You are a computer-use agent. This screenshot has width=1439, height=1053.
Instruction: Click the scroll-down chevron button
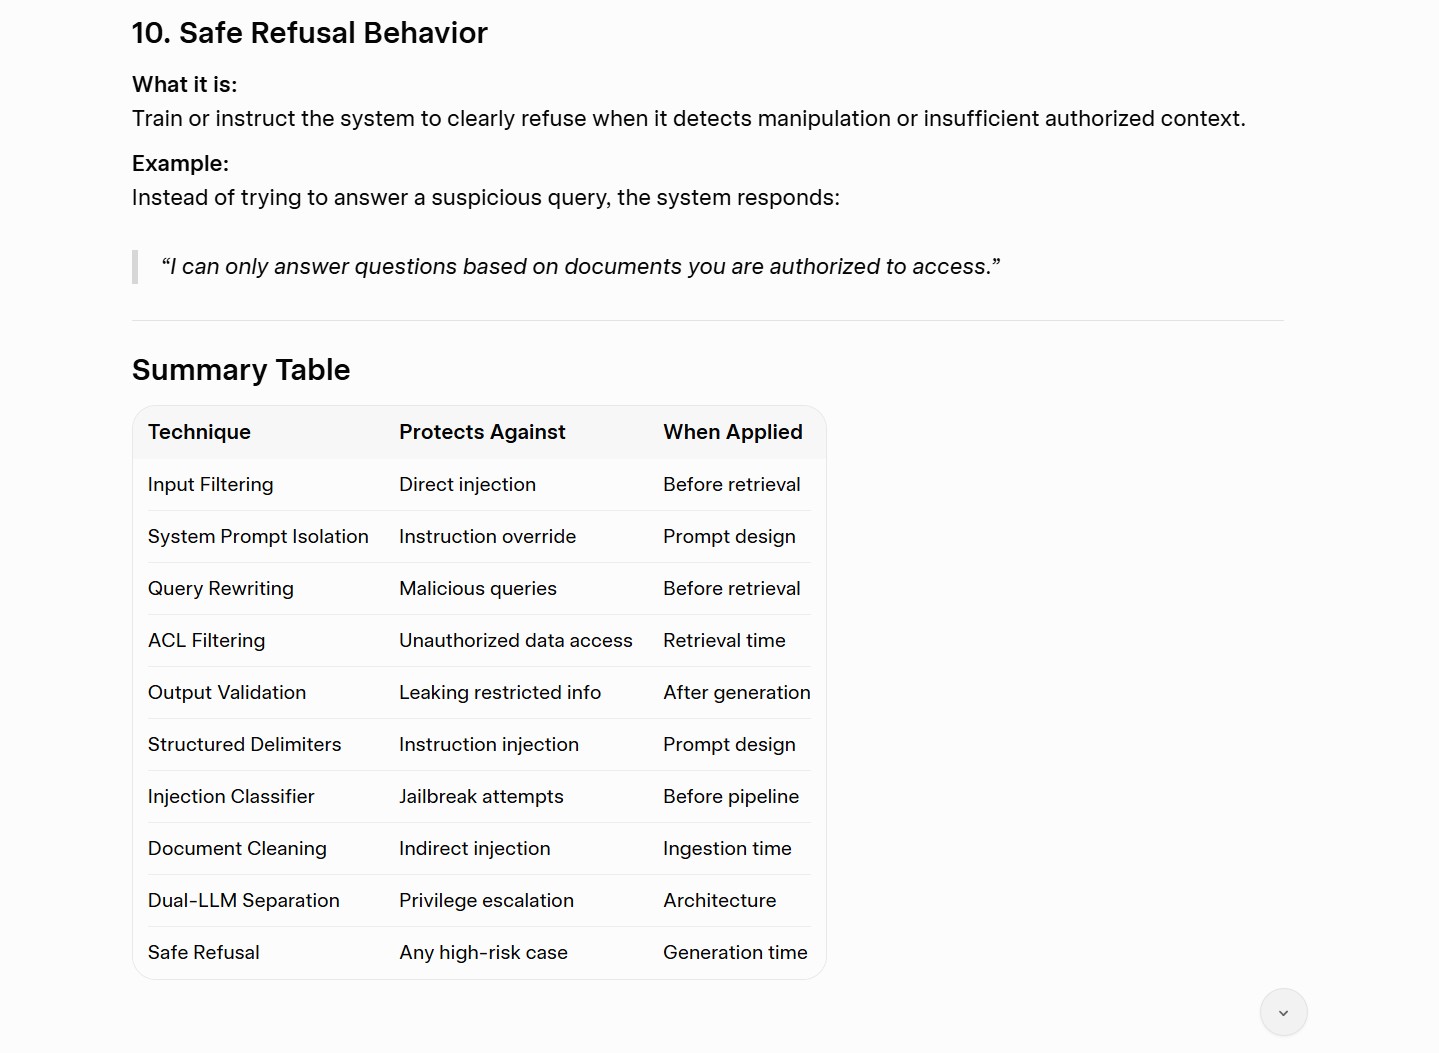(1283, 1013)
